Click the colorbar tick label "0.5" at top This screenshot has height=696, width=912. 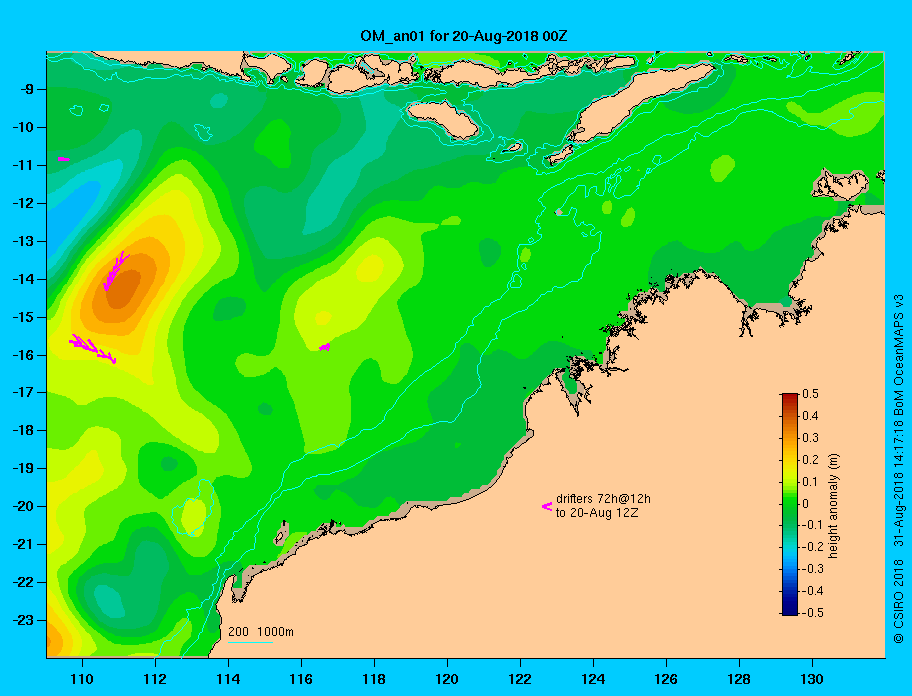pos(810,394)
